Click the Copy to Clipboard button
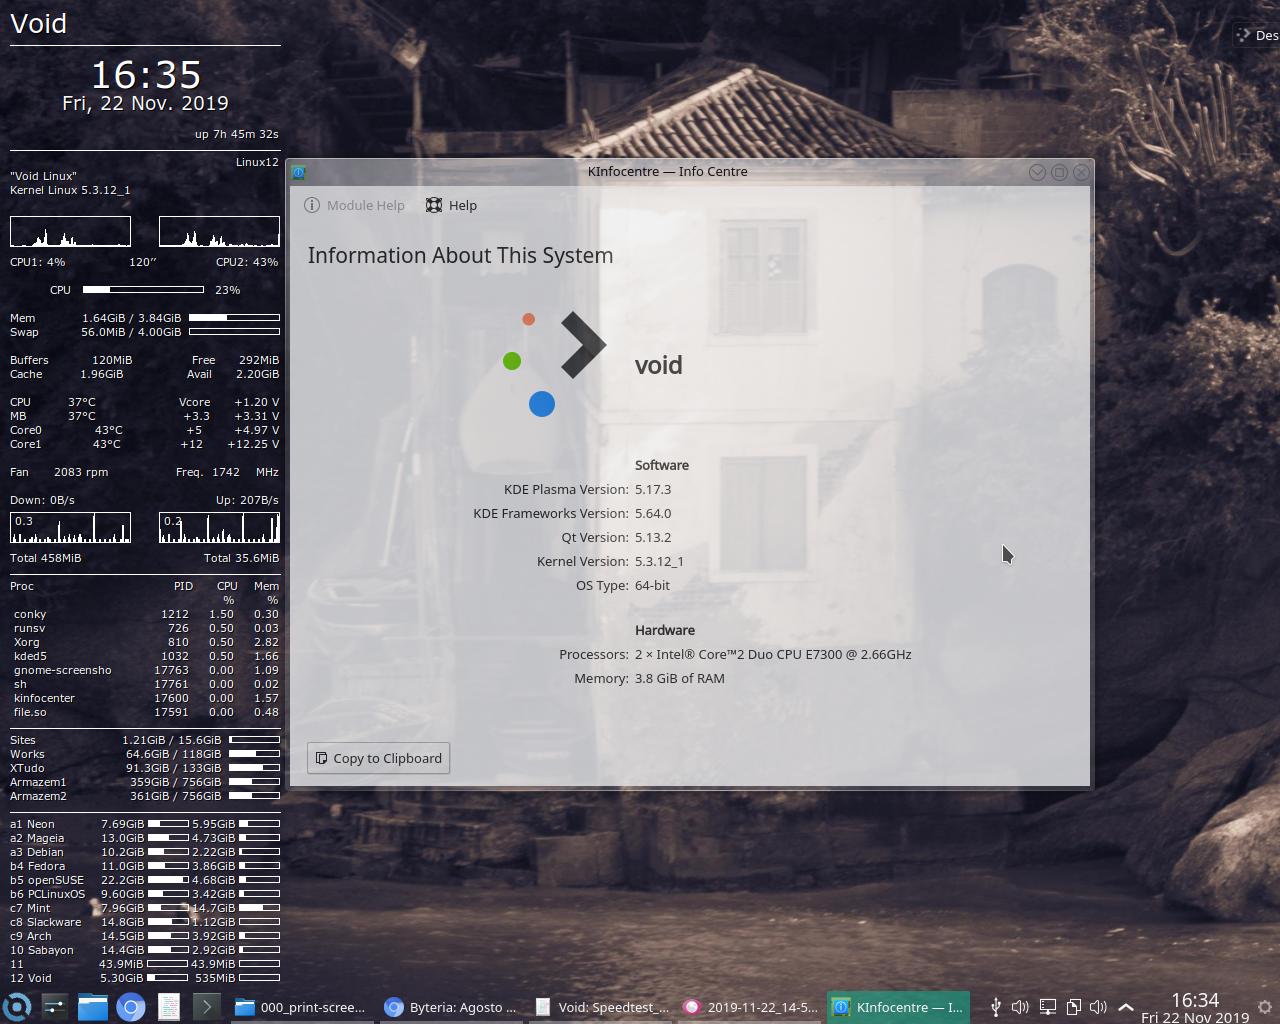The width and height of the screenshot is (1280, 1024). click(378, 758)
